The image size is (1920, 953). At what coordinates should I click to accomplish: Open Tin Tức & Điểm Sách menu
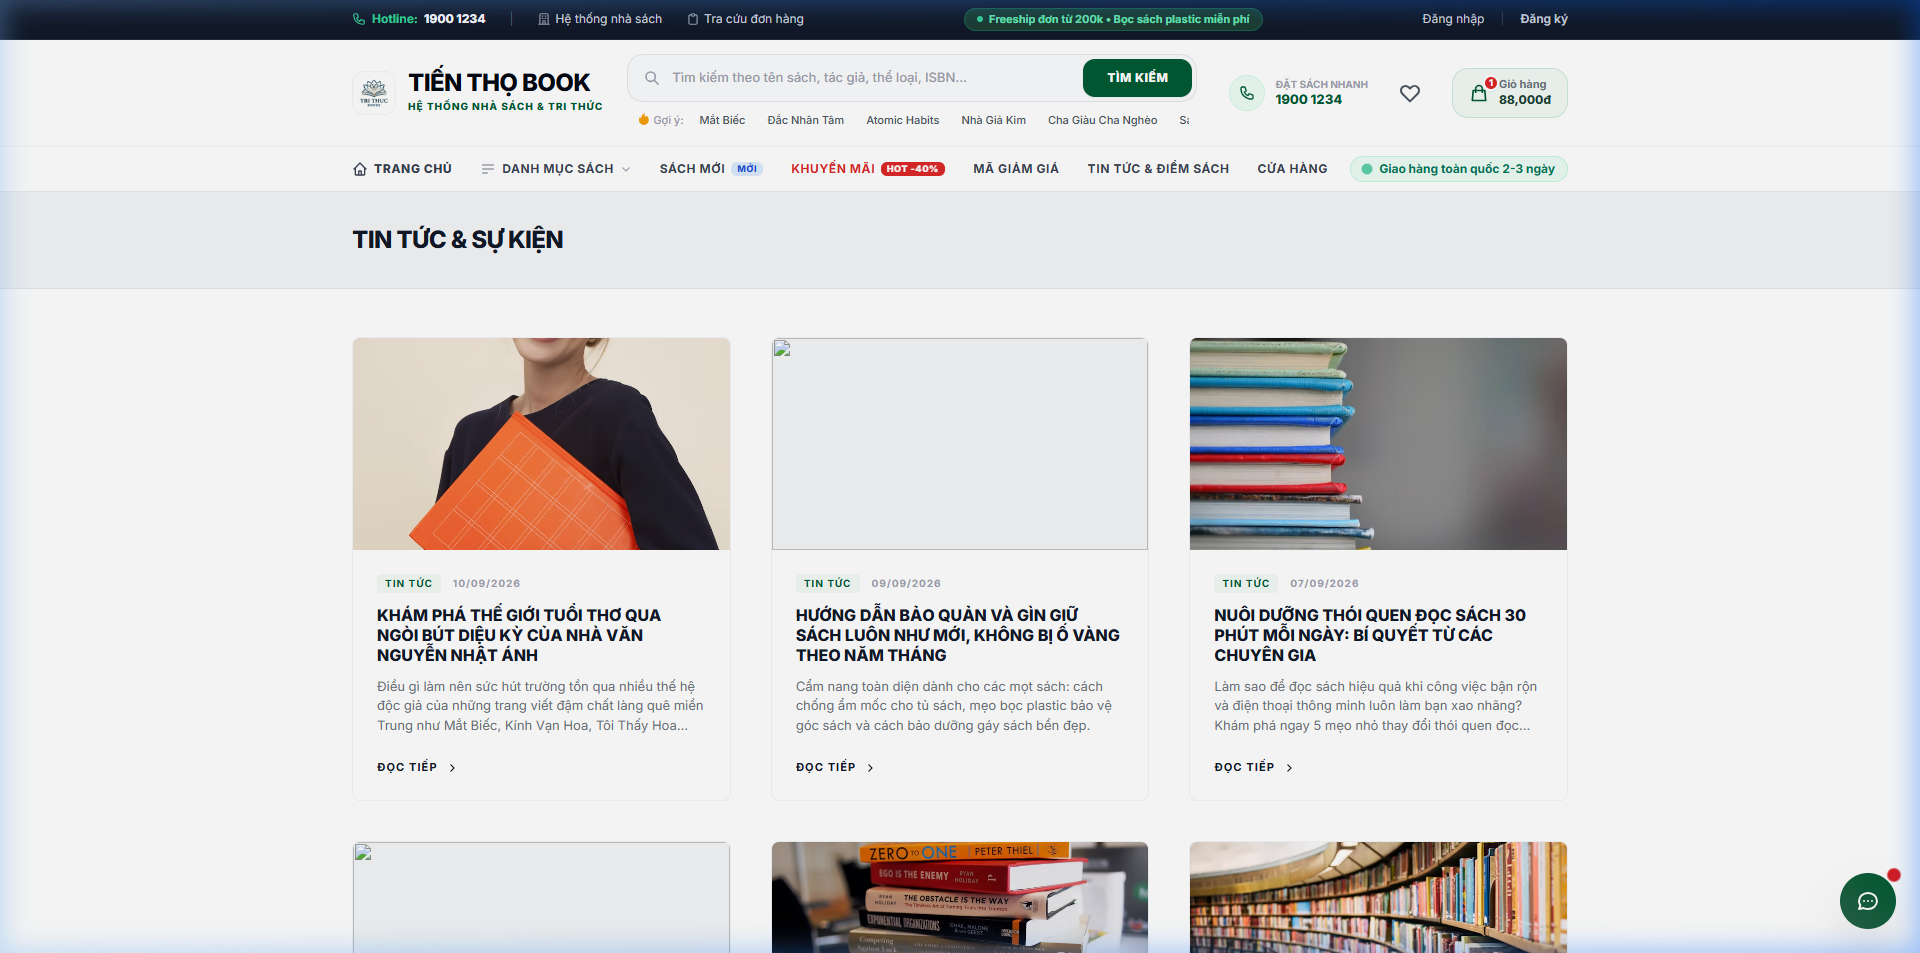tap(1158, 169)
